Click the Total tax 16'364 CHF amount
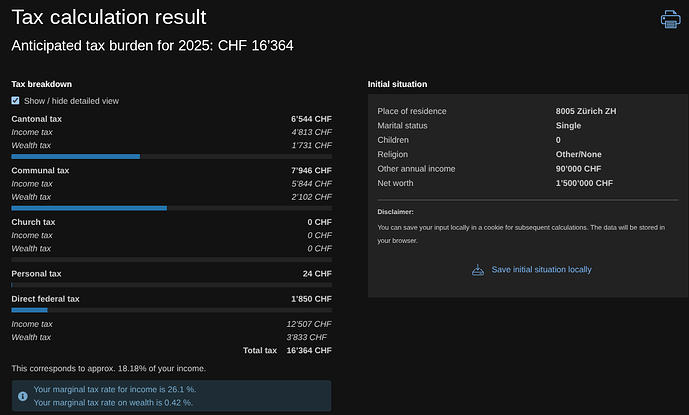689x415 pixels. point(308,351)
